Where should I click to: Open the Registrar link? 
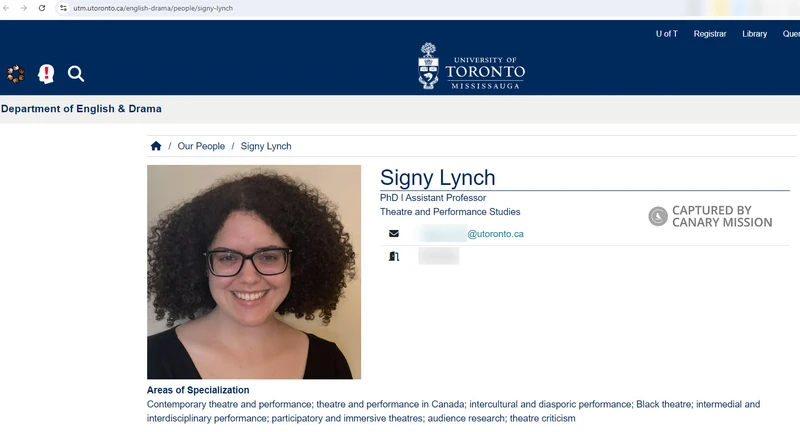[710, 34]
